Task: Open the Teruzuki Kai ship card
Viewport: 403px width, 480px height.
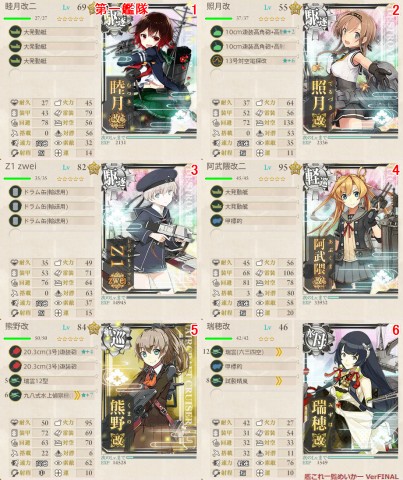Action: (x=351, y=71)
